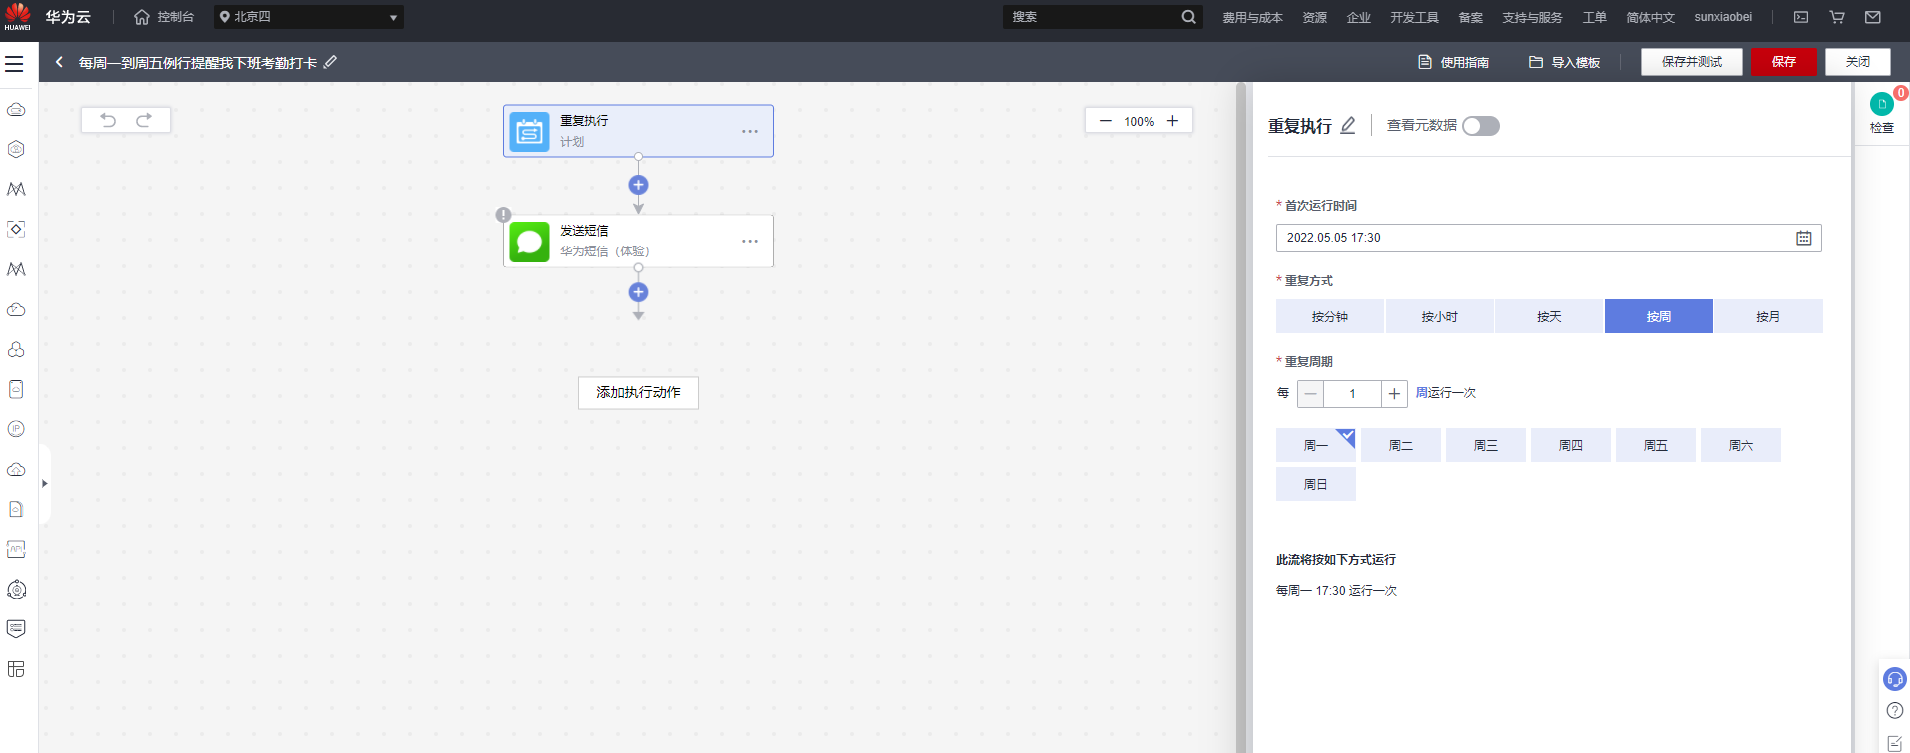Zoom in the canvas with plus
This screenshot has height=753, width=1910.
(x=1173, y=121)
